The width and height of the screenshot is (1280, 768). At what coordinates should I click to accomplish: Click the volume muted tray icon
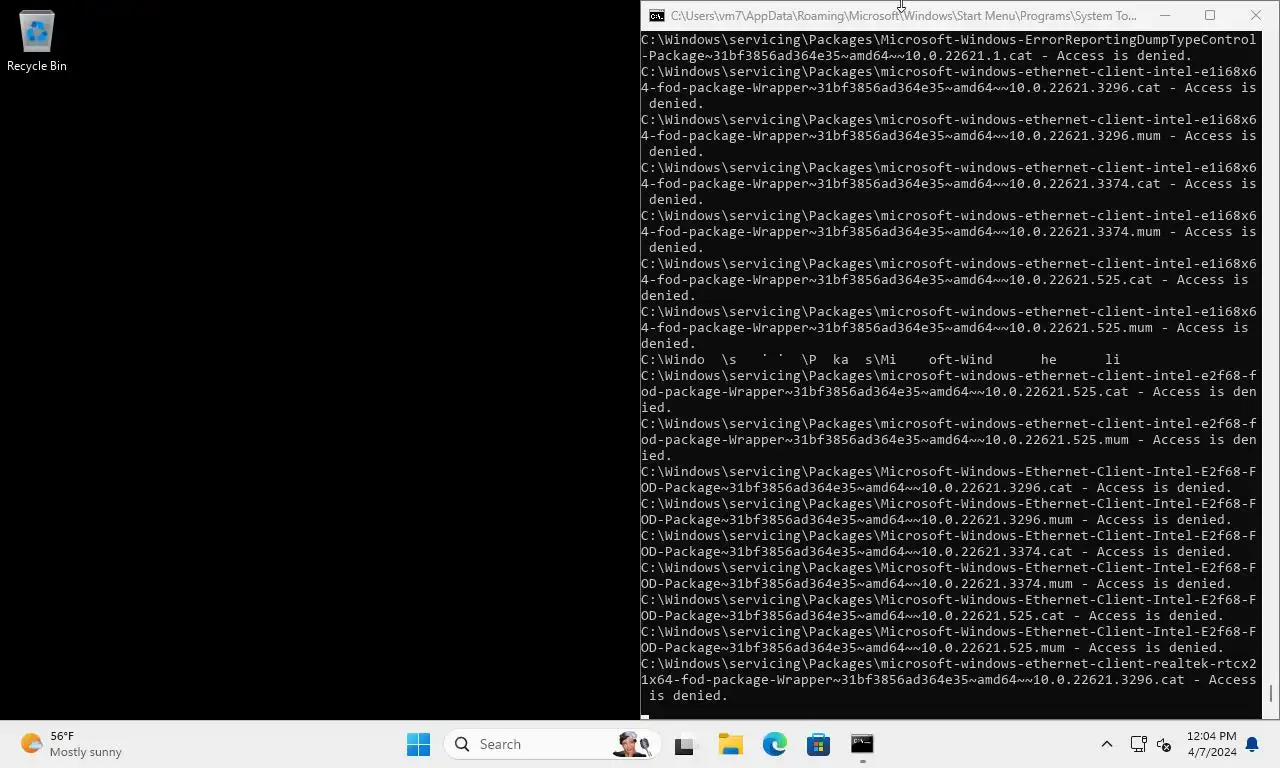tap(1164, 744)
